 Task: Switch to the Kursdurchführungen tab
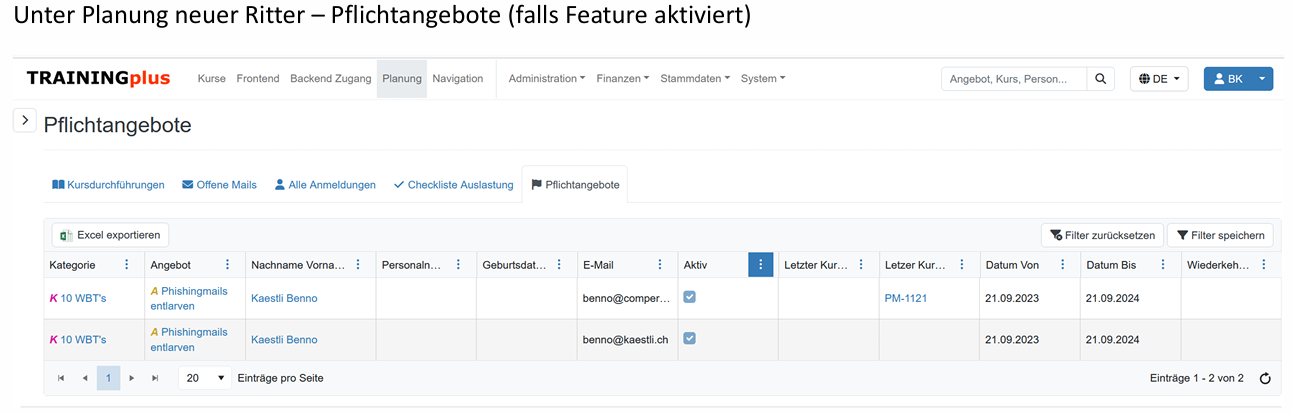pos(108,185)
